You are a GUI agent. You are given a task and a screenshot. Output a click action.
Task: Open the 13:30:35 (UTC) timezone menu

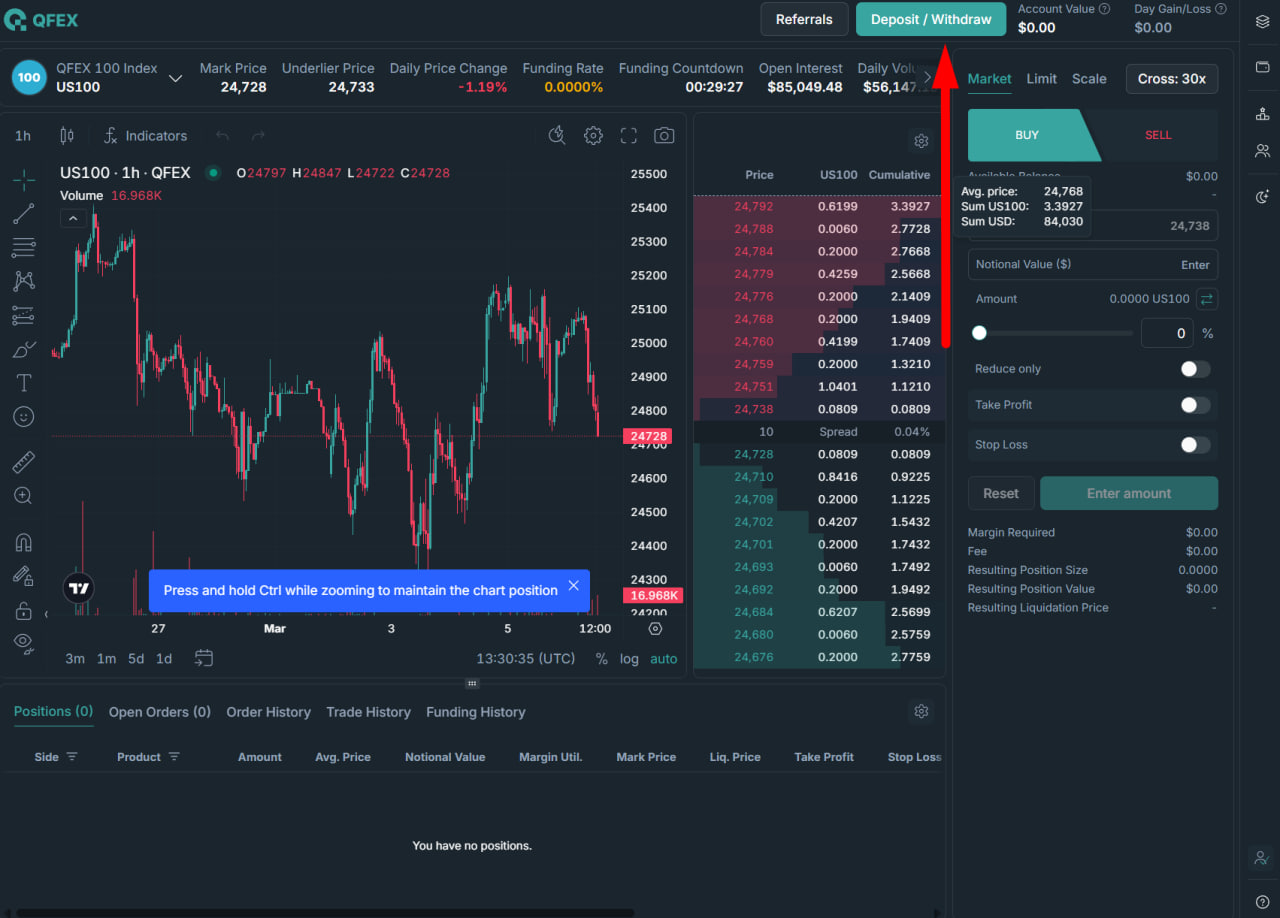(x=526, y=659)
